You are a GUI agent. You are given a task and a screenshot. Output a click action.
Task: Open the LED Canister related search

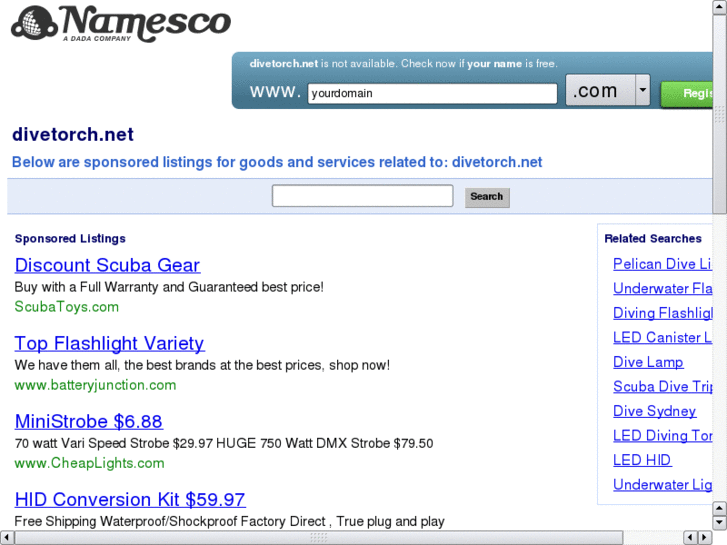pyautogui.click(x=663, y=338)
